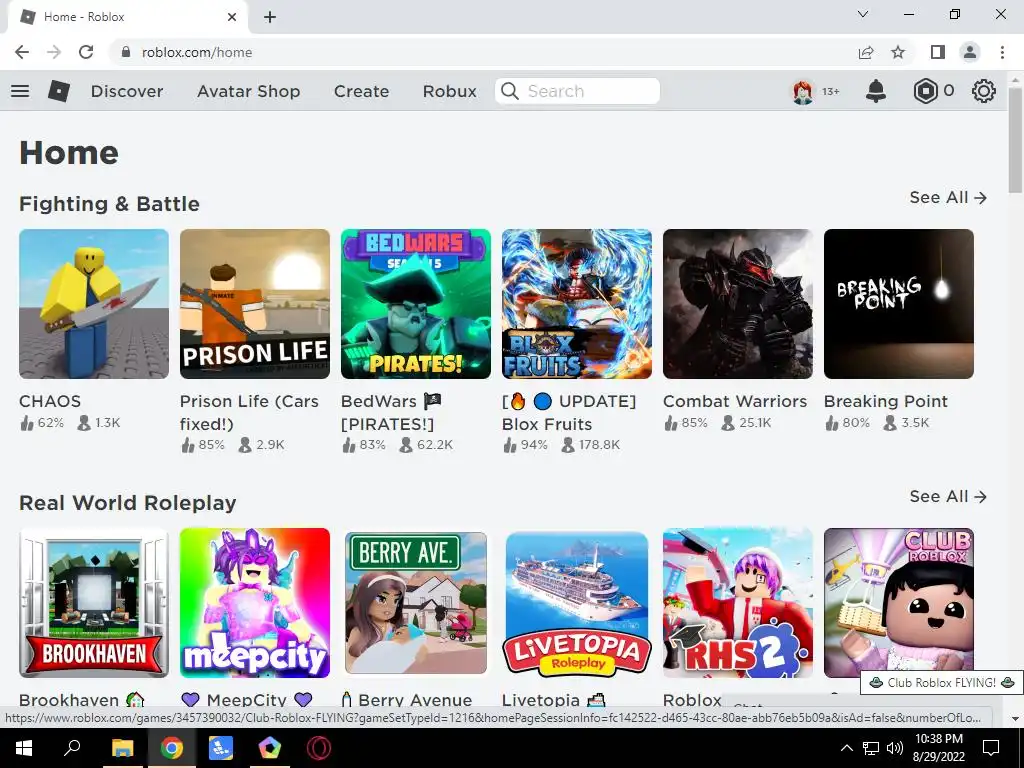This screenshot has height=768, width=1024.
Task: Click the BedWars [PIRATES!] title
Action: point(391,413)
